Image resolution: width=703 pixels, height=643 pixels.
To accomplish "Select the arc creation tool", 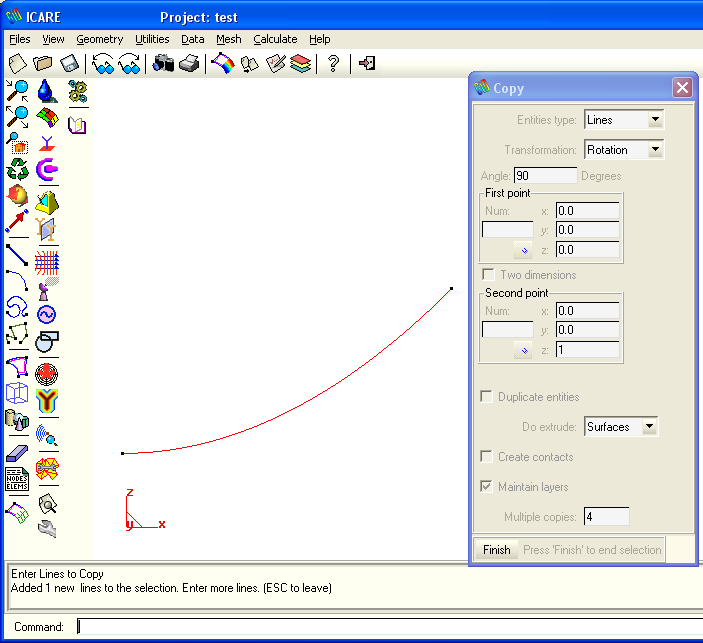I will [x=17, y=280].
